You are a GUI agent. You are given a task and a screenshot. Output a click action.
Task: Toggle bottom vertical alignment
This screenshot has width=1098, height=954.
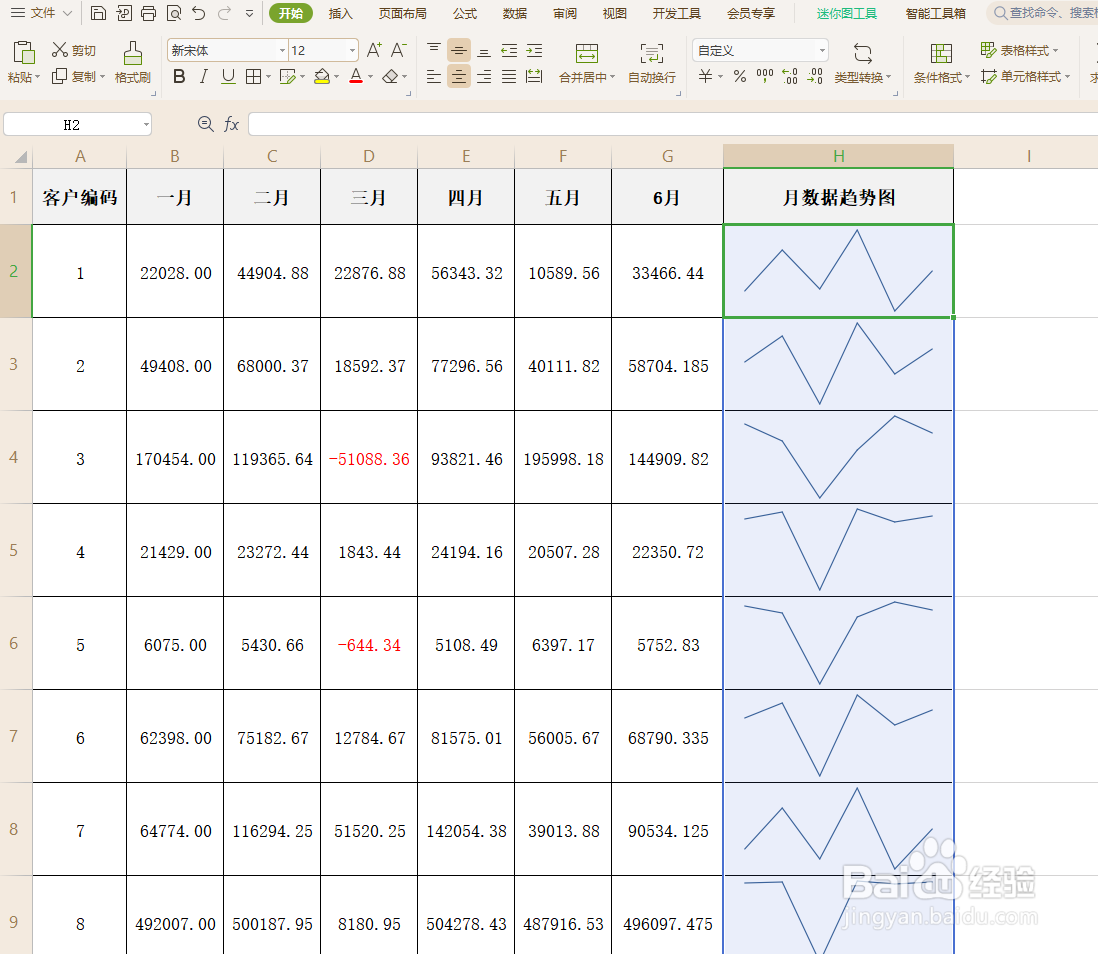(x=484, y=50)
